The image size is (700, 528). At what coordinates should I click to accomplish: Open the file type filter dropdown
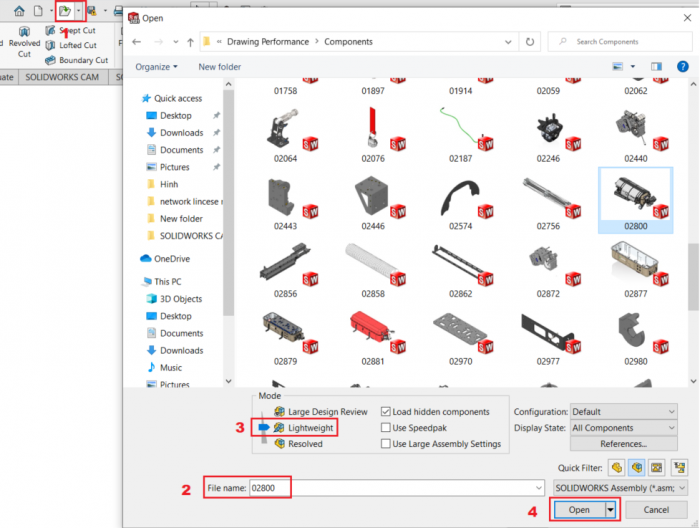(620, 488)
